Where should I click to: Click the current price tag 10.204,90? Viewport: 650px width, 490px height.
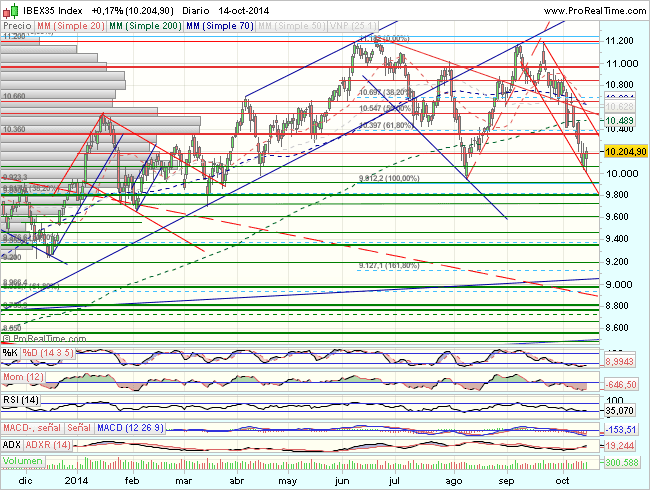(x=626, y=151)
